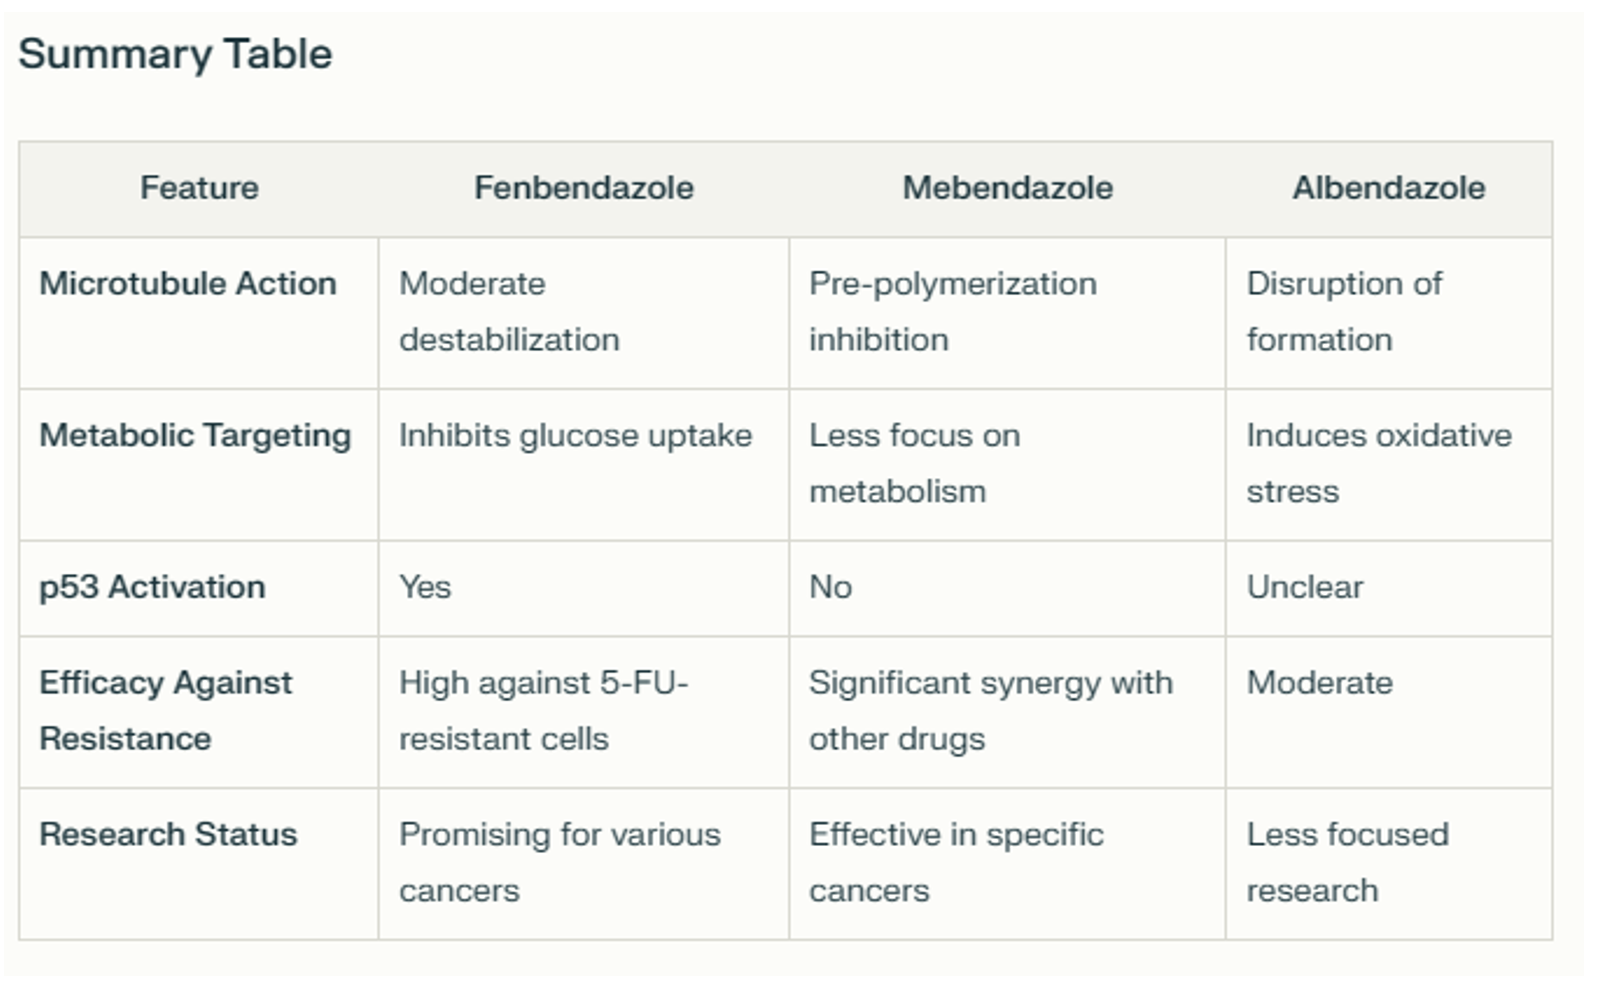Click the Moderate destabilization cell
Viewport: 1598px width, 992px height.
pyautogui.click(x=509, y=311)
